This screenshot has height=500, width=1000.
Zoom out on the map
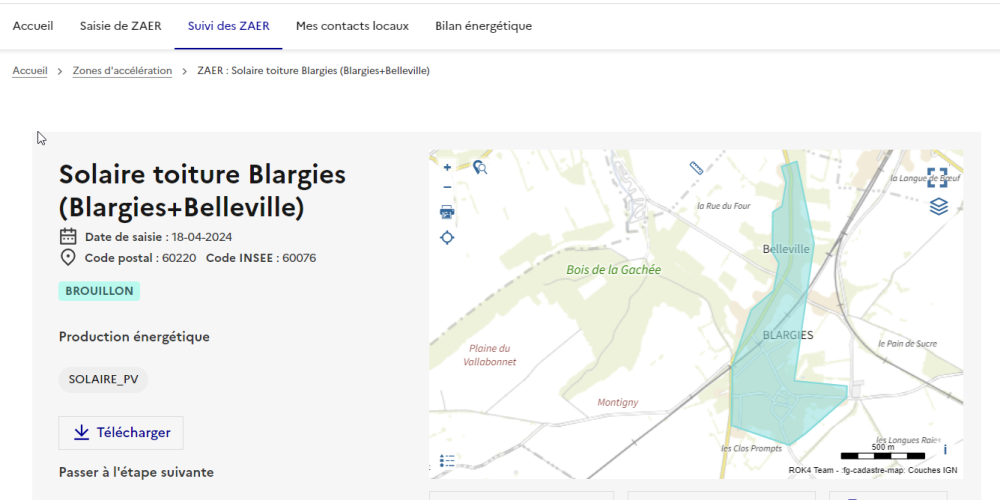coord(447,187)
